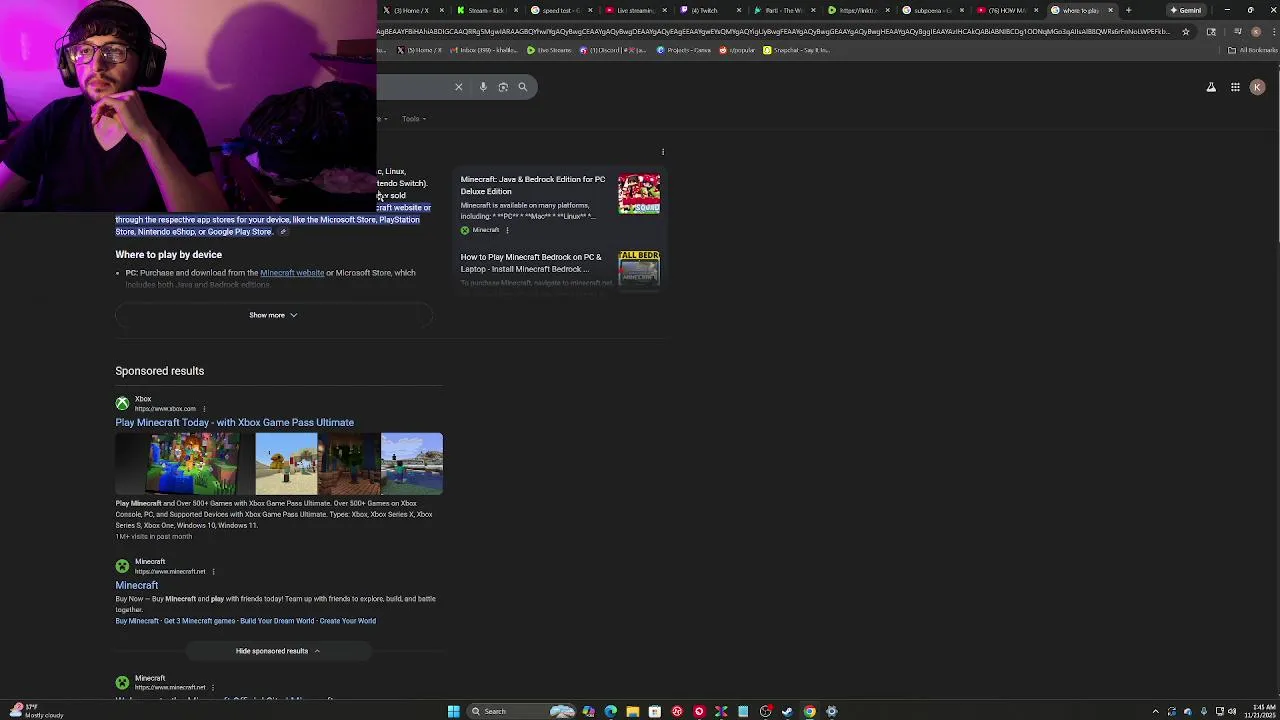The image size is (1280, 720).
Task: Copy link icon after highlighted answer text
Action: 283,232
